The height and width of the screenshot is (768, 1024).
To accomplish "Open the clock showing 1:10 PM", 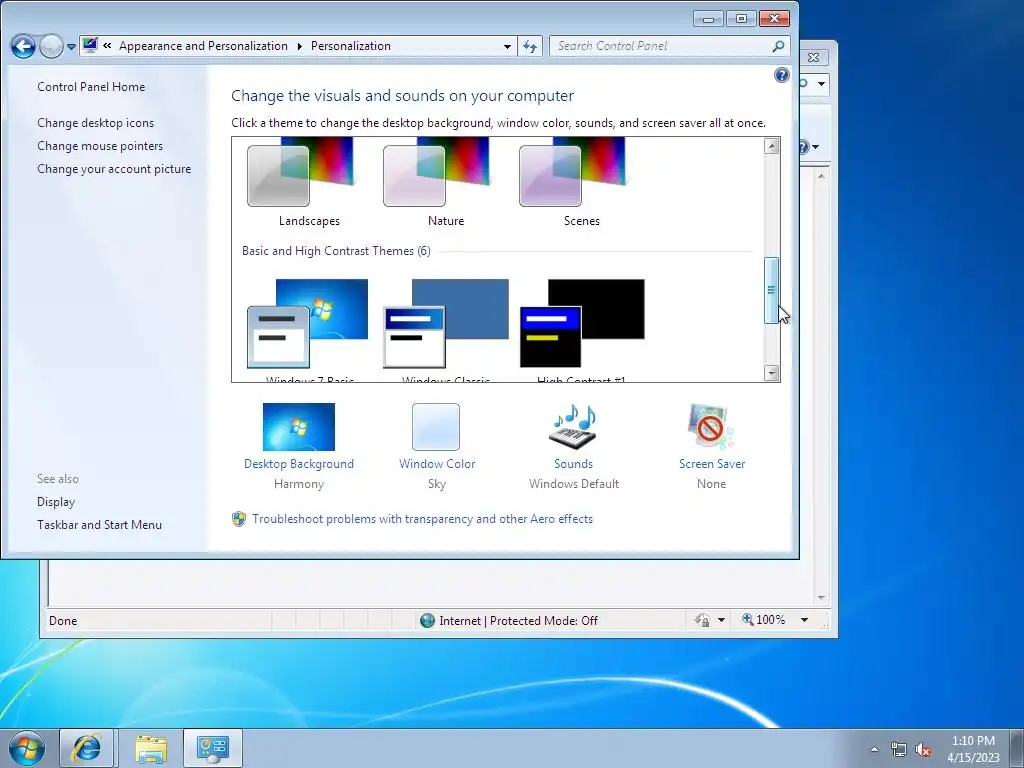I will pos(973,748).
